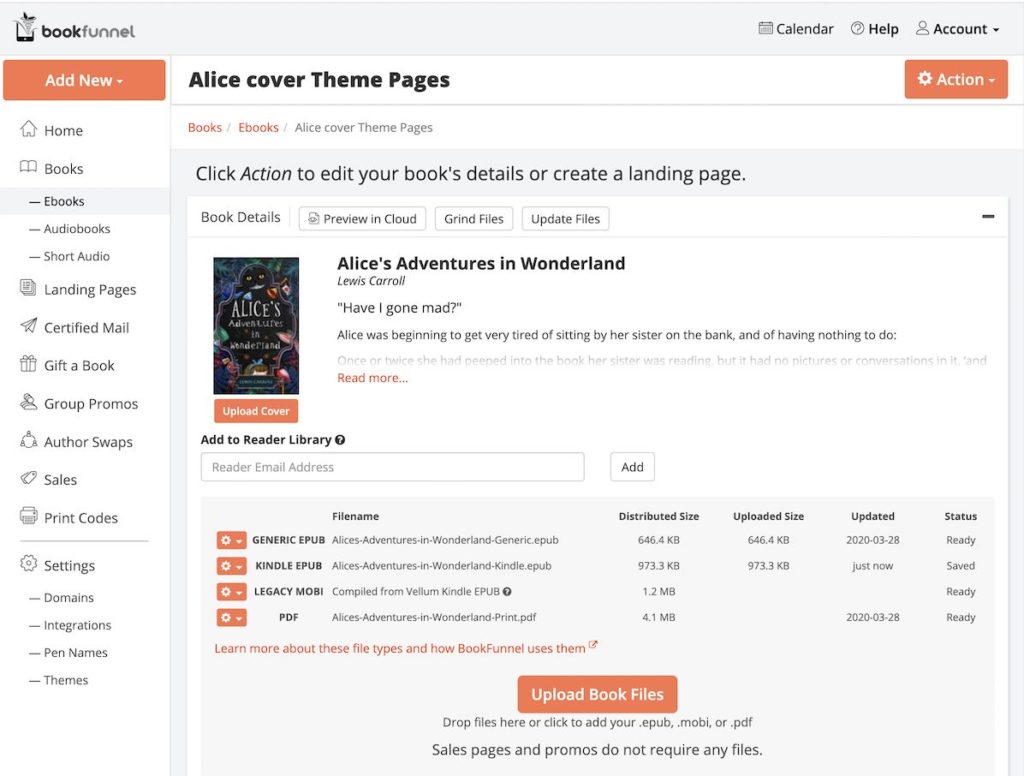1024x776 pixels.
Task: Click the open-book Books icon
Action: (28, 167)
